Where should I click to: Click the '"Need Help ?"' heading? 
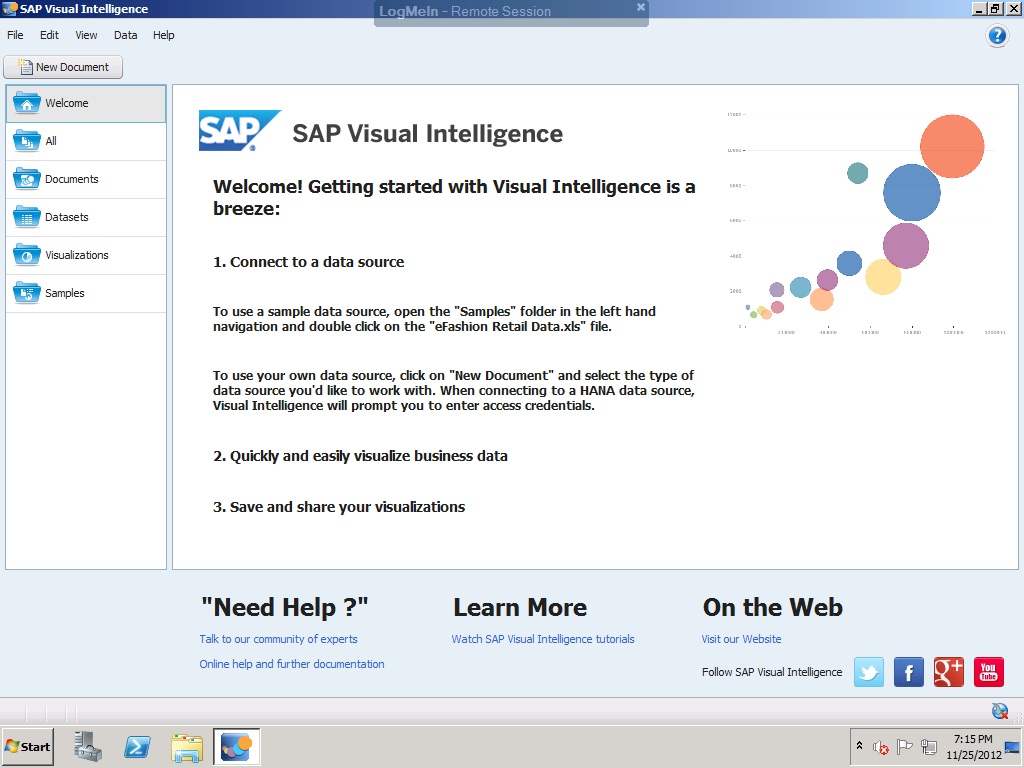pos(285,607)
